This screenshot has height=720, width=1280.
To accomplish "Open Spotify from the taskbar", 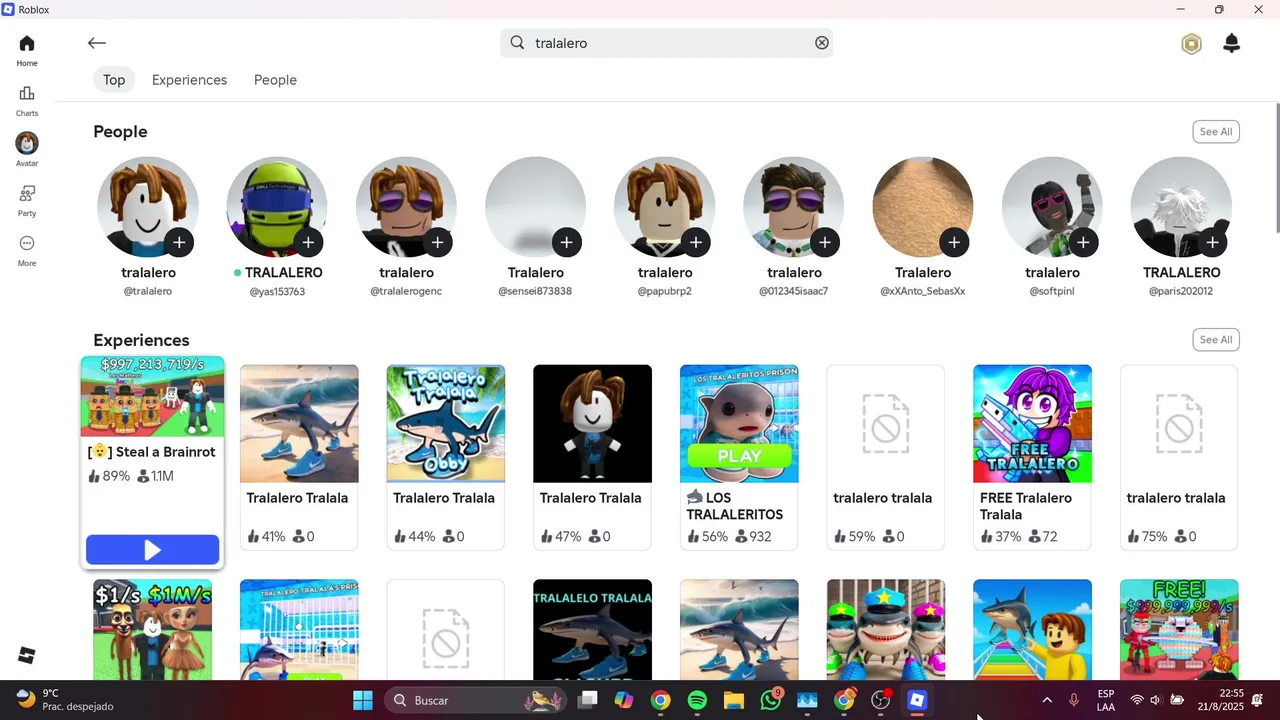I will click(x=697, y=700).
